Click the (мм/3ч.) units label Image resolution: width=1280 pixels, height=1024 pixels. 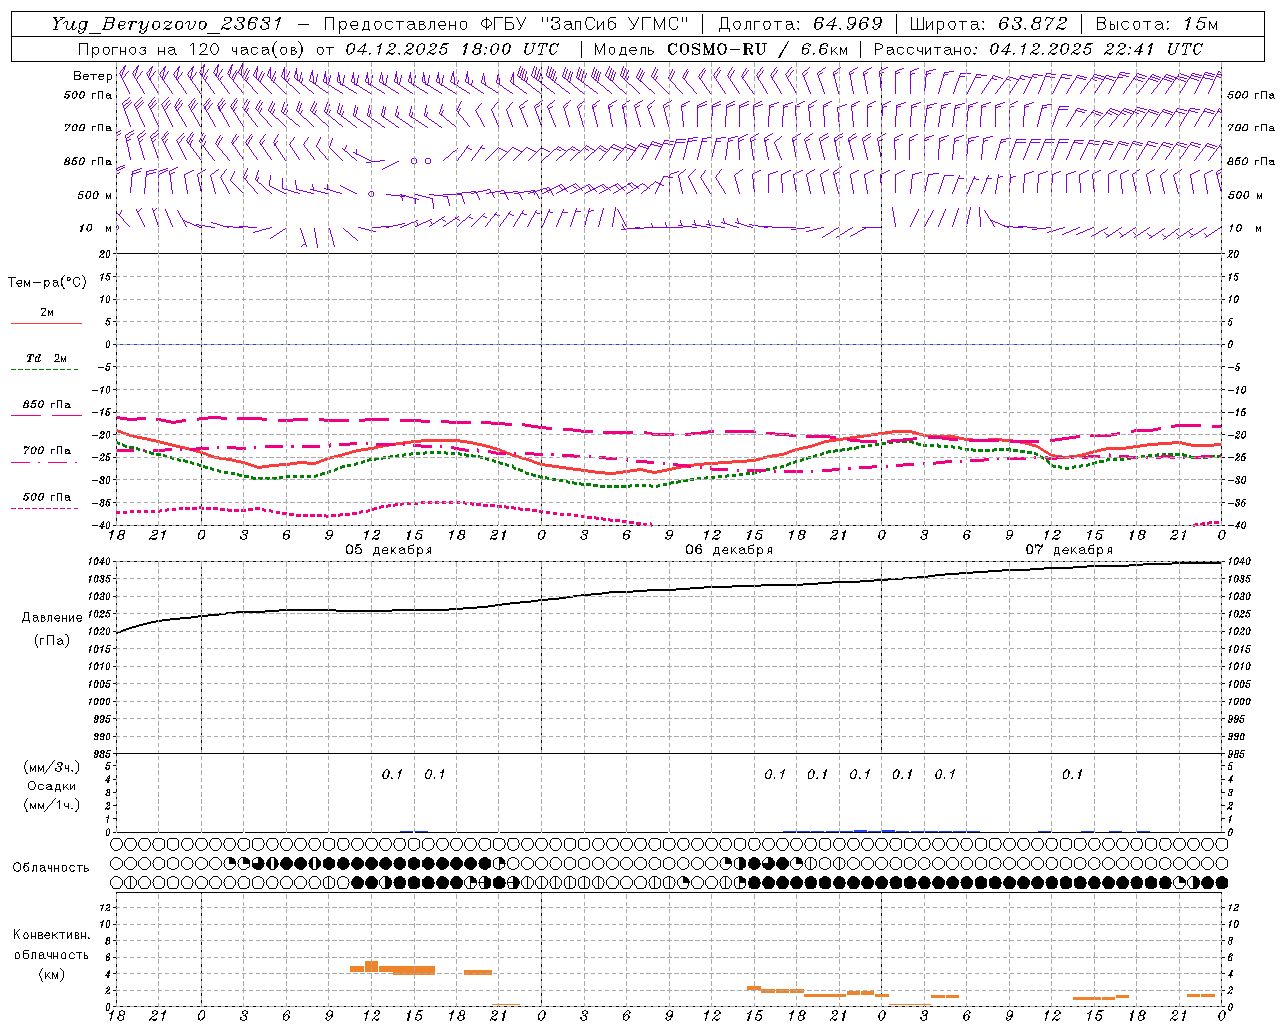click(x=51, y=767)
